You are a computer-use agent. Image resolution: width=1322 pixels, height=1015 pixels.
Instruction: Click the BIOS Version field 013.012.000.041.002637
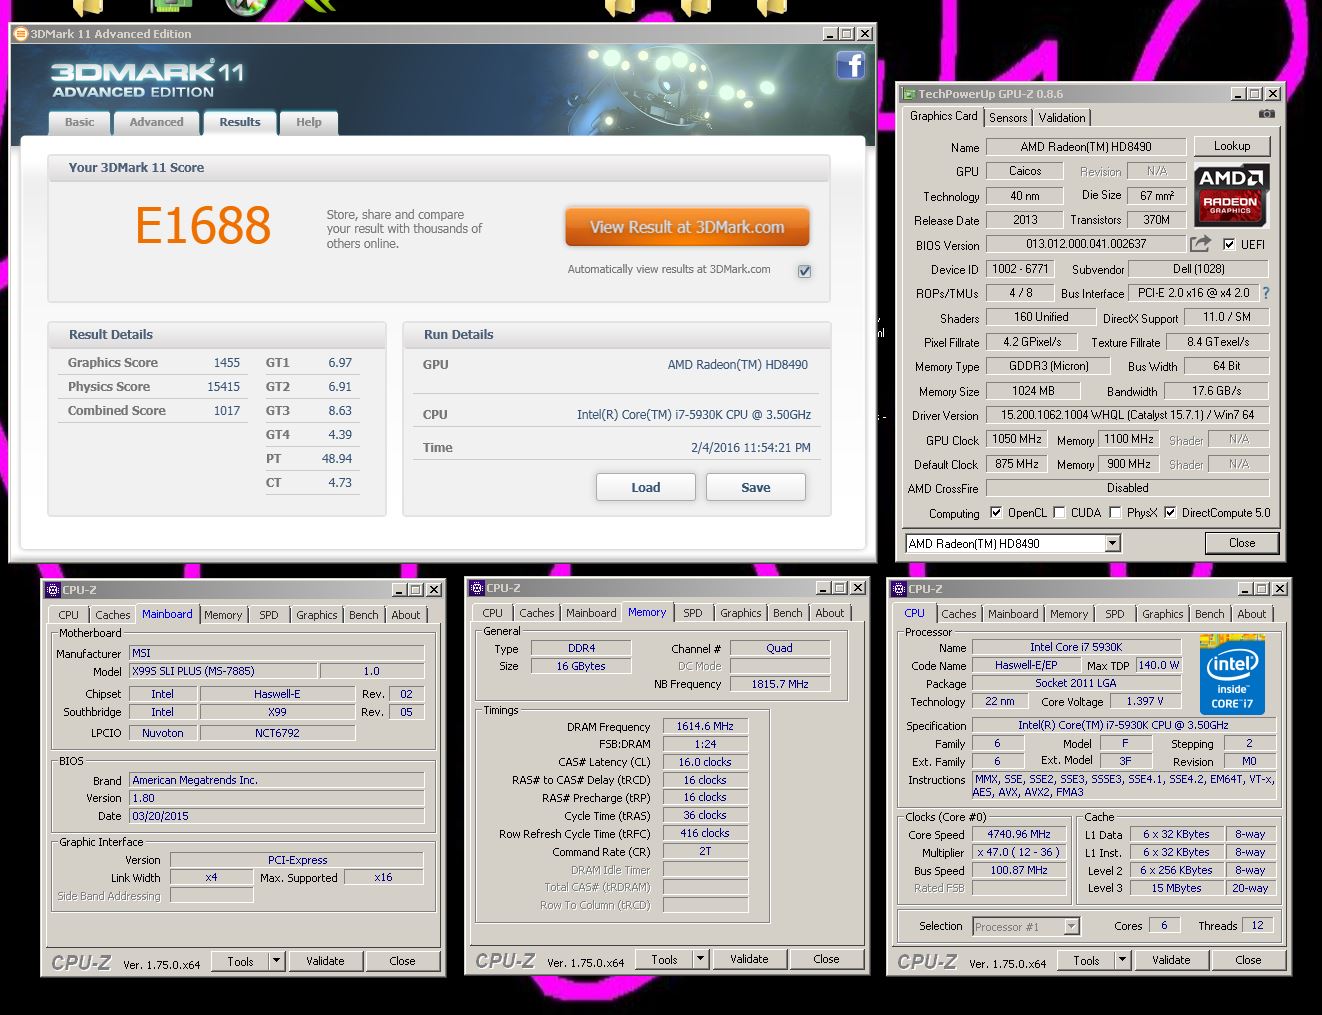1086,244
